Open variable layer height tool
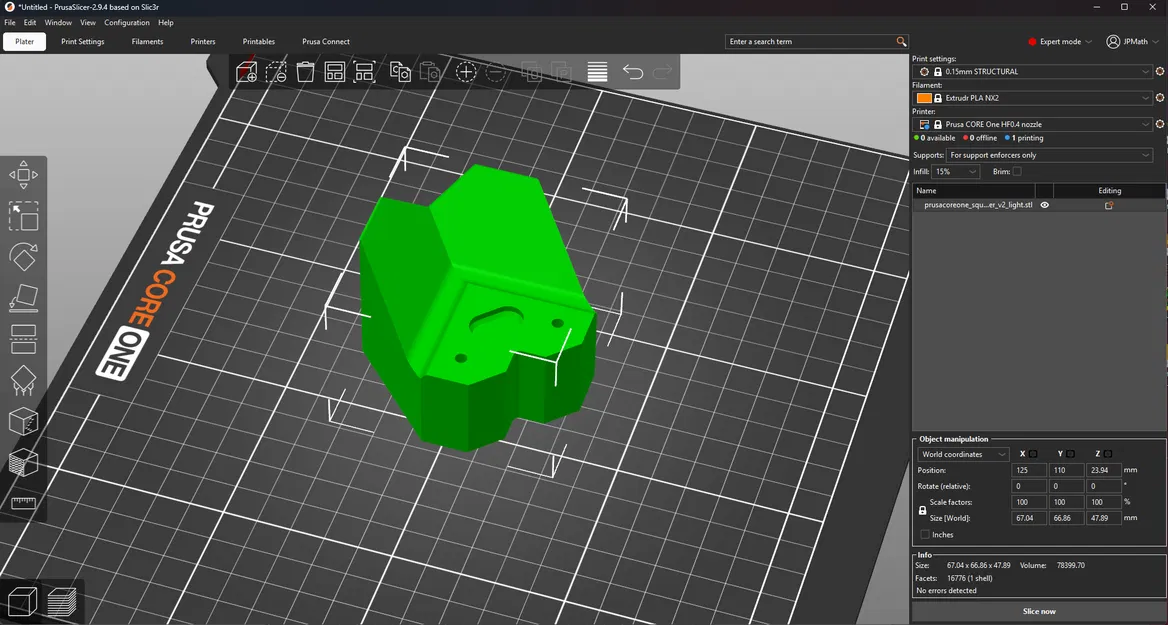The height and width of the screenshot is (625, 1168). [597, 72]
